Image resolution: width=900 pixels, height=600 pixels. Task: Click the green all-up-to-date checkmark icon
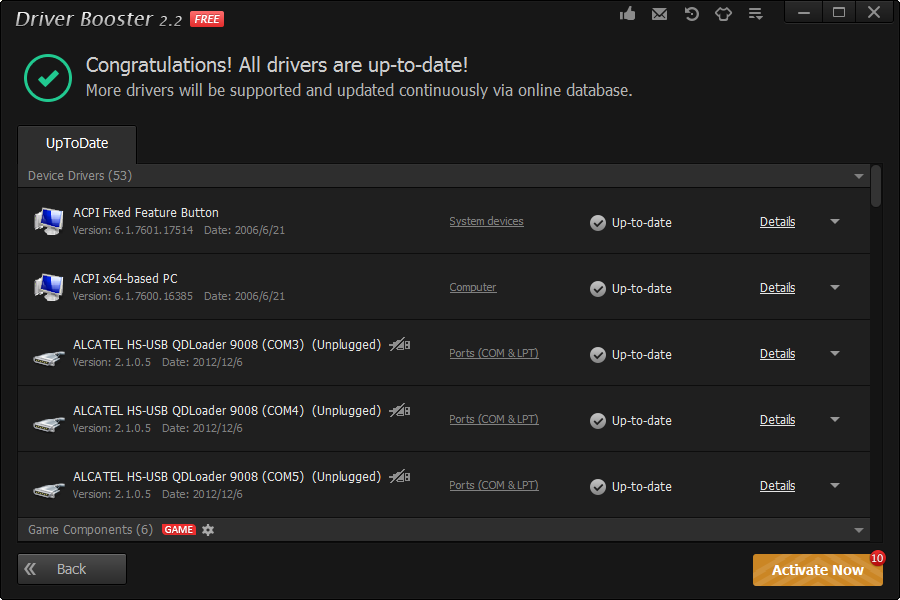(48, 78)
